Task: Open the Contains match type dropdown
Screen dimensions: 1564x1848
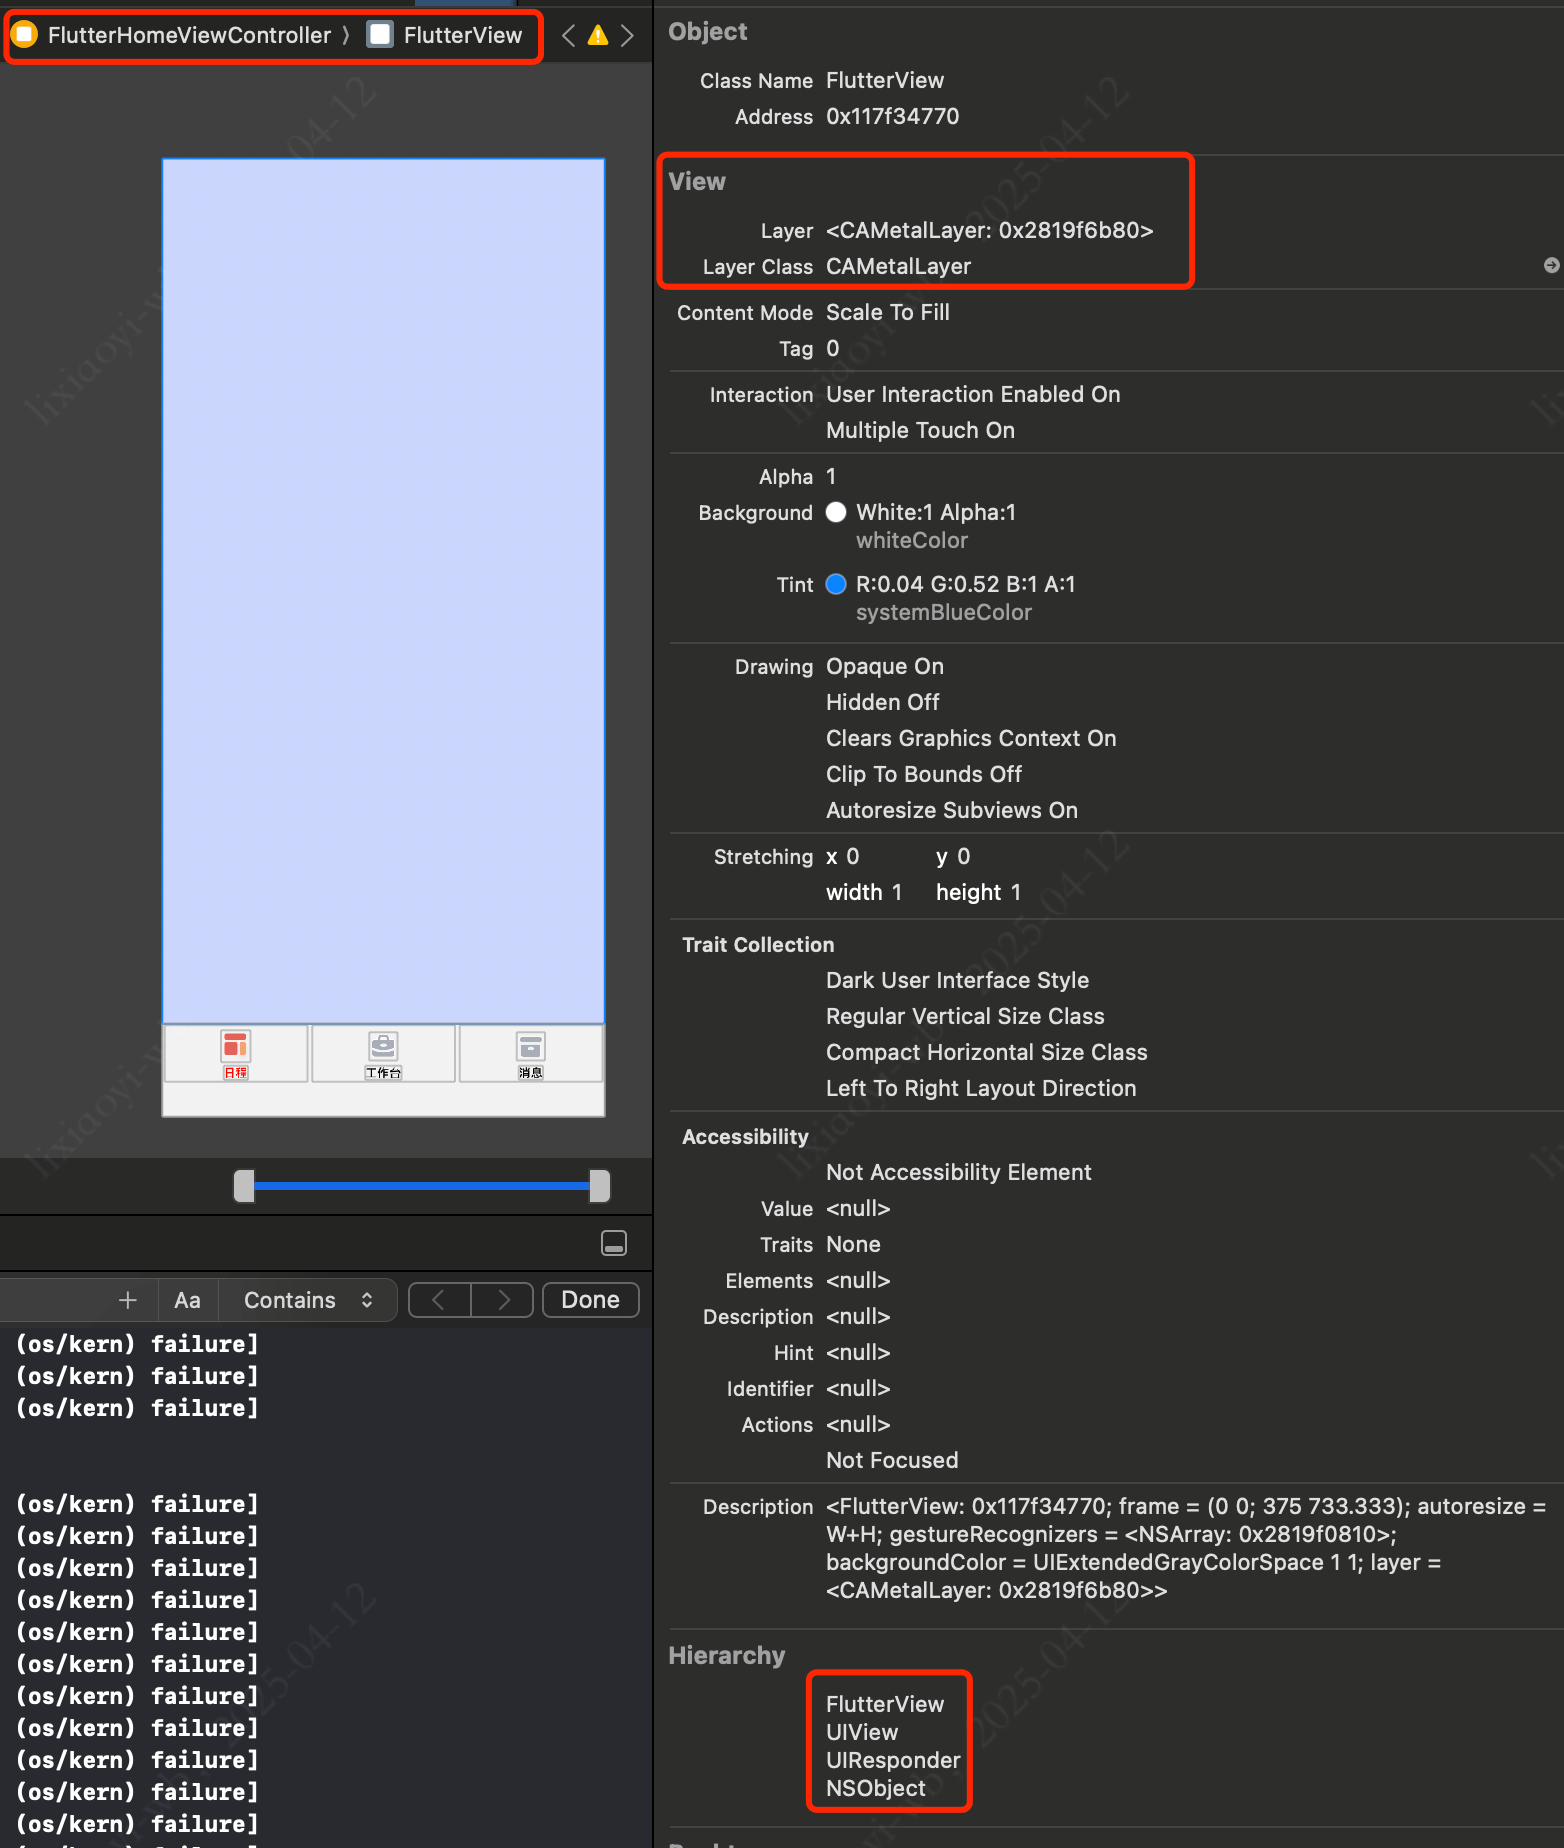Action: (307, 1300)
